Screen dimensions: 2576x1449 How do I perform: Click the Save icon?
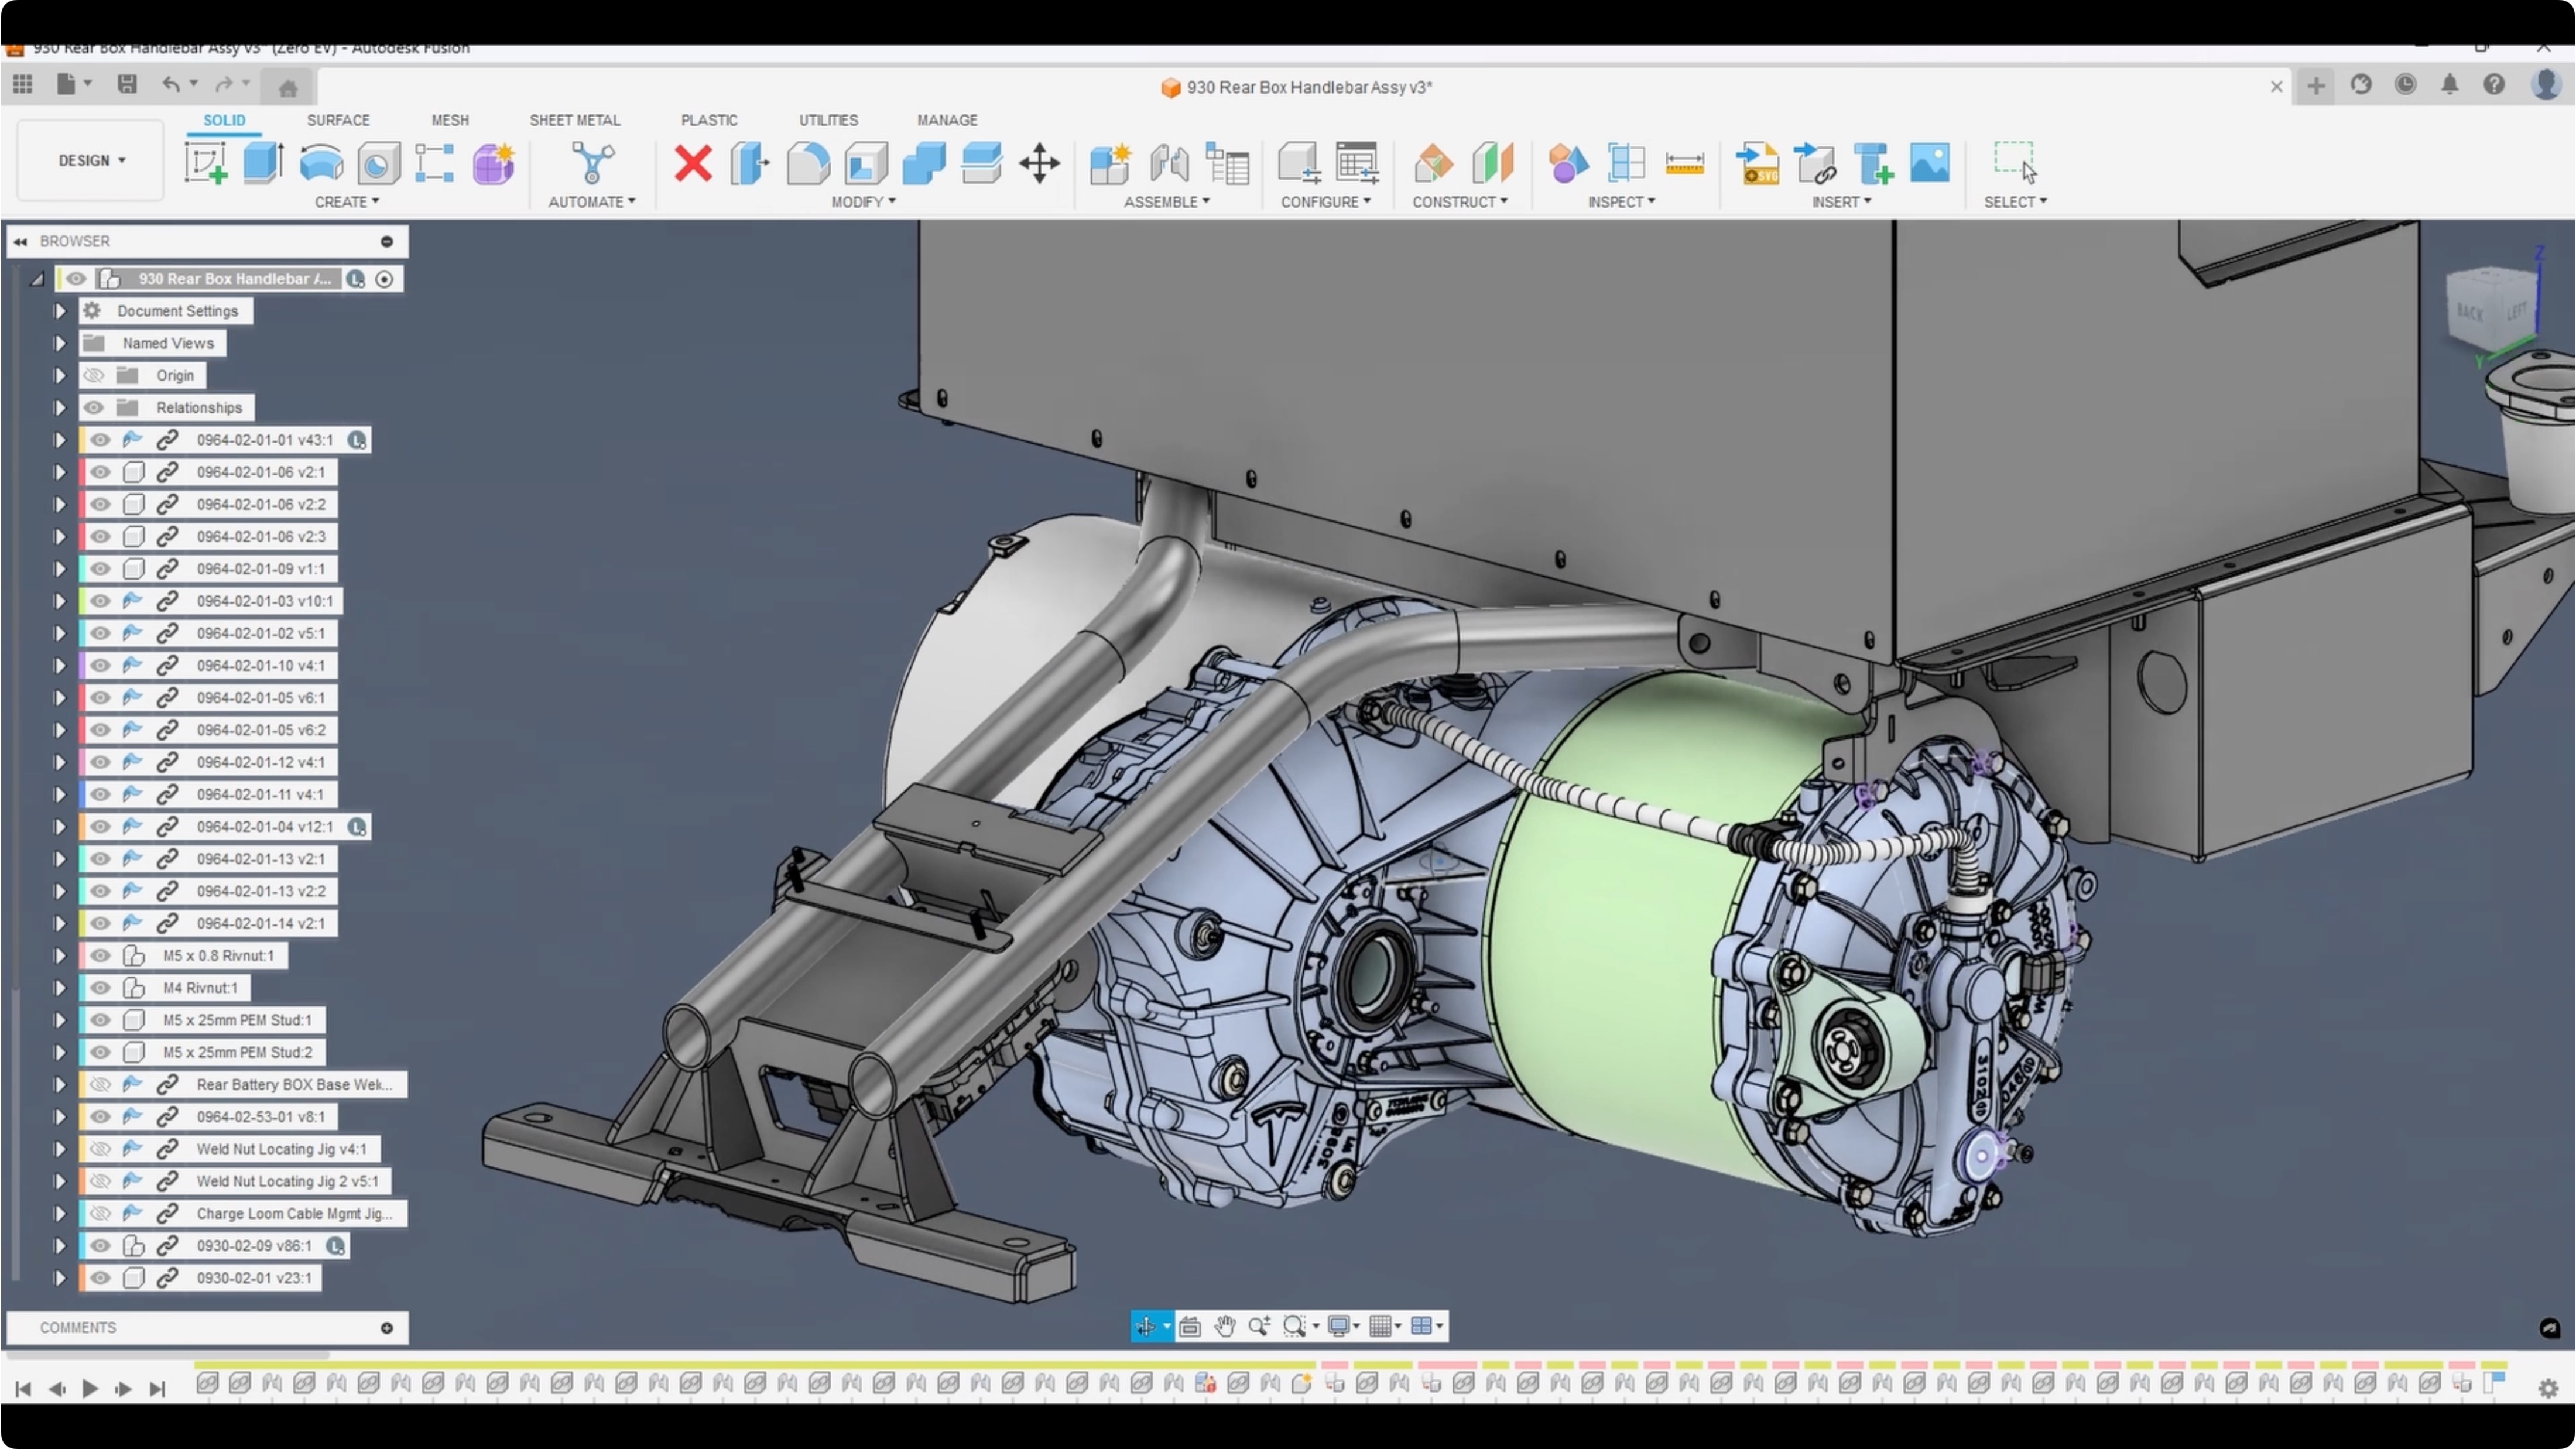[x=127, y=84]
